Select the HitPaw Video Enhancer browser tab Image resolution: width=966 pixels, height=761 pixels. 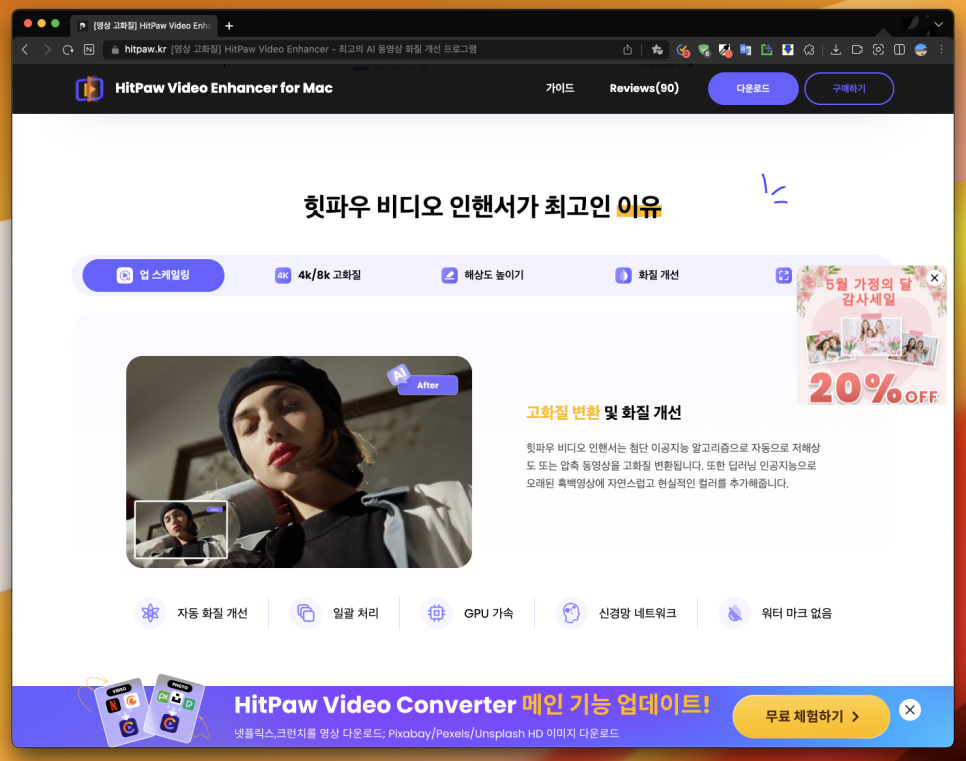point(144,26)
